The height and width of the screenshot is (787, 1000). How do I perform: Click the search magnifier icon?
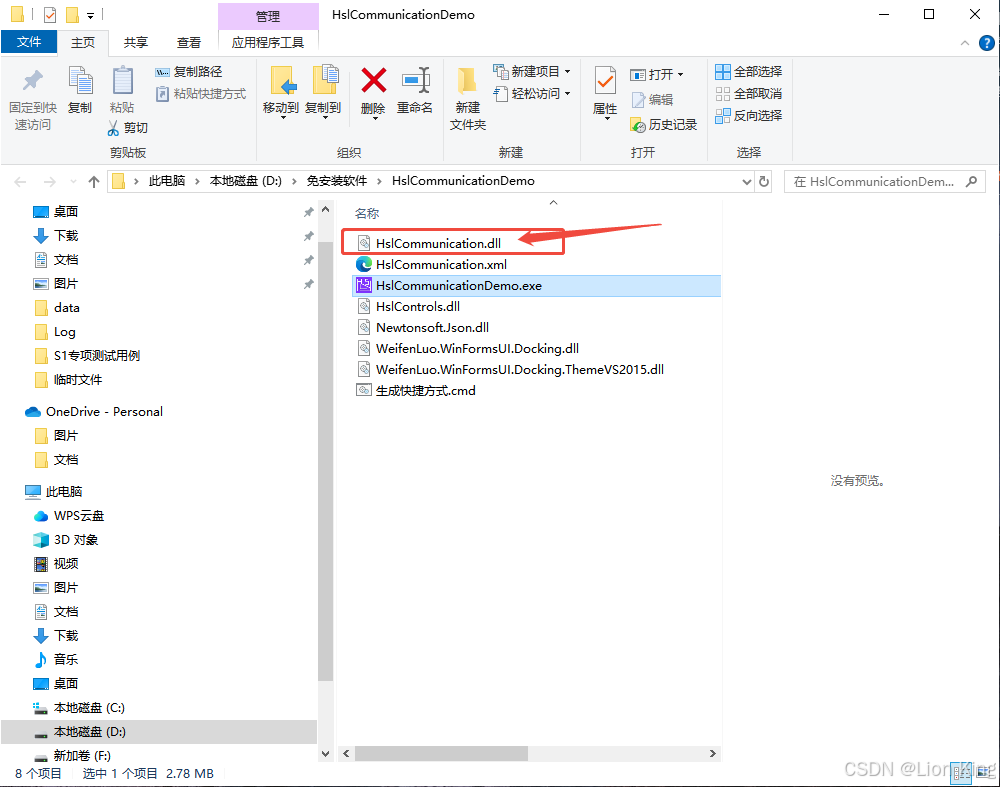click(x=971, y=182)
